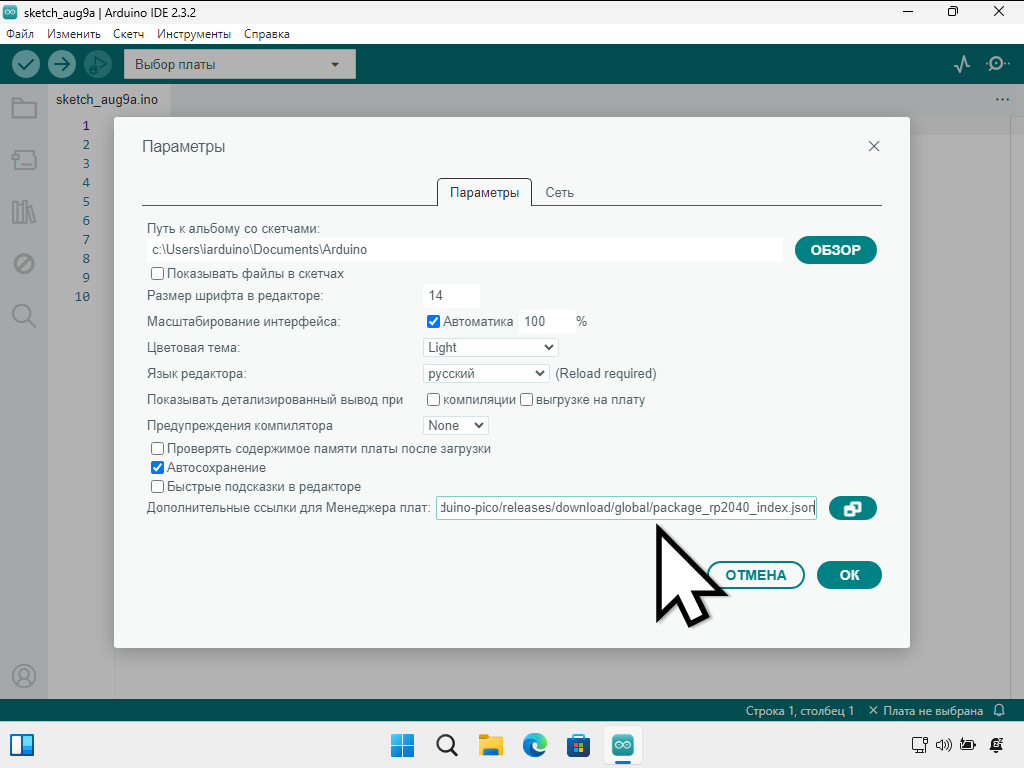The height and width of the screenshot is (768, 1024).
Task: Open Язык редактора русский dropdown
Action: click(486, 374)
